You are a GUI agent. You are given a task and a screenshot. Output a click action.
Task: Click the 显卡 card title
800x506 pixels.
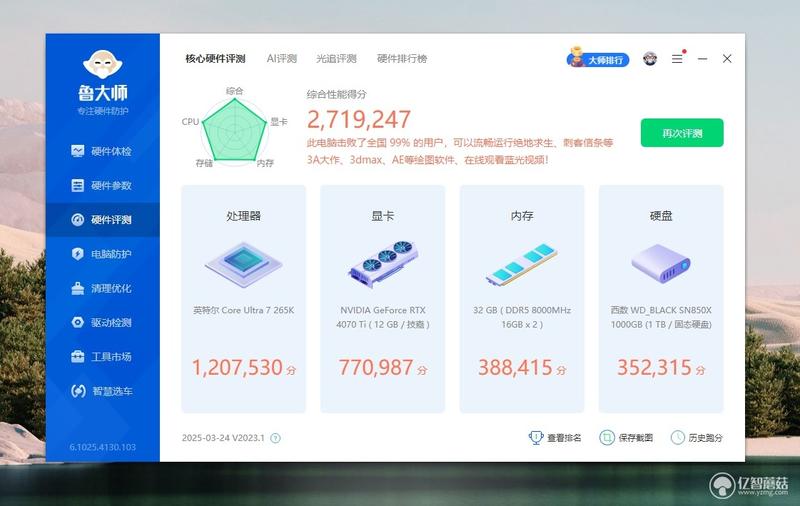click(383, 216)
